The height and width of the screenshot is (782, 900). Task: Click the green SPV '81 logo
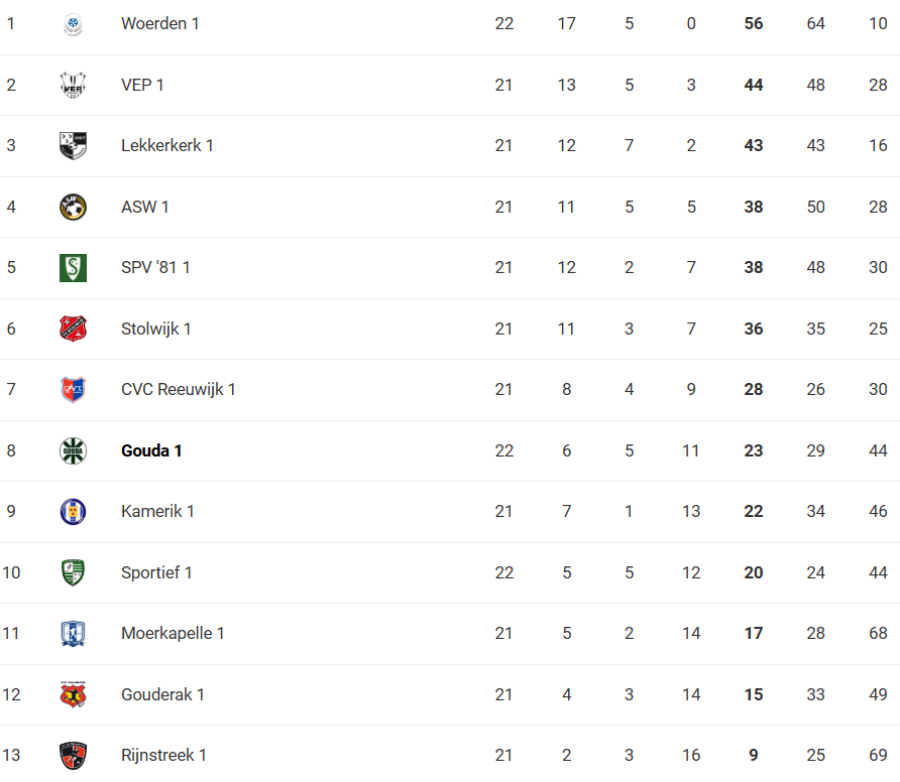coord(73,268)
